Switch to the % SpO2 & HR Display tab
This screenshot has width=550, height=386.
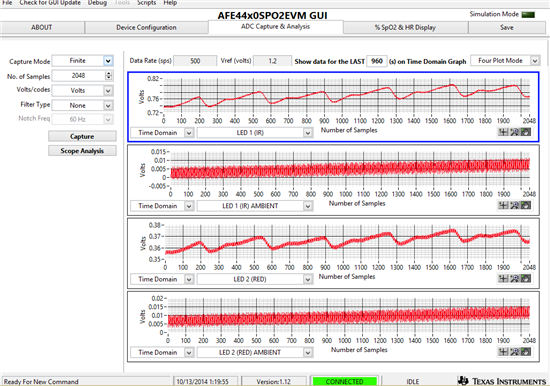click(405, 27)
